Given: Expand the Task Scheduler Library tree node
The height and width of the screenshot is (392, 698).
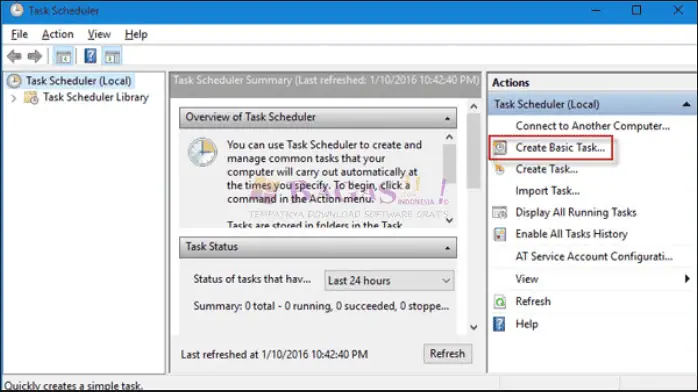Looking at the screenshot, I should [x=13, y=98].
